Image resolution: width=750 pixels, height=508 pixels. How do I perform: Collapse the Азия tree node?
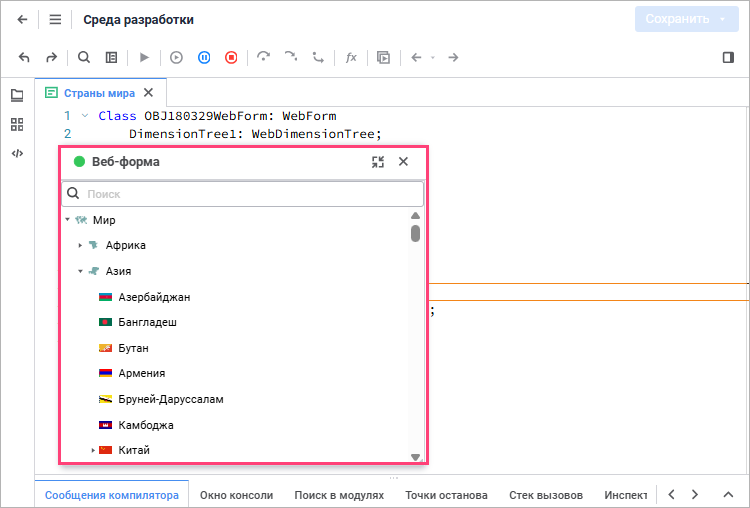click(x=80, y=271)
